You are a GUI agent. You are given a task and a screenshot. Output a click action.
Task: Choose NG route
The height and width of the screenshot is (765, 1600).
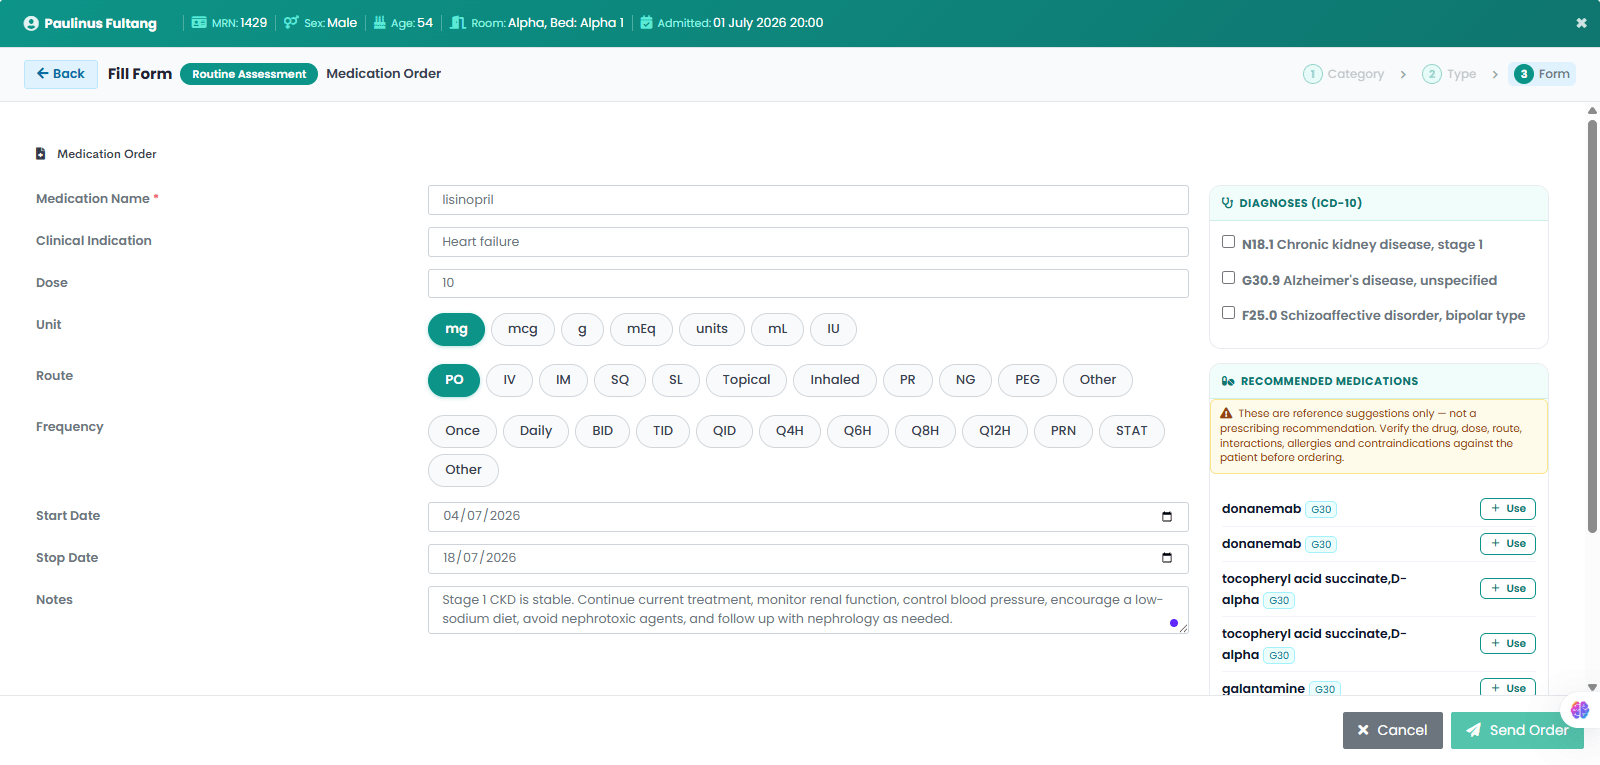click(965, 380)
